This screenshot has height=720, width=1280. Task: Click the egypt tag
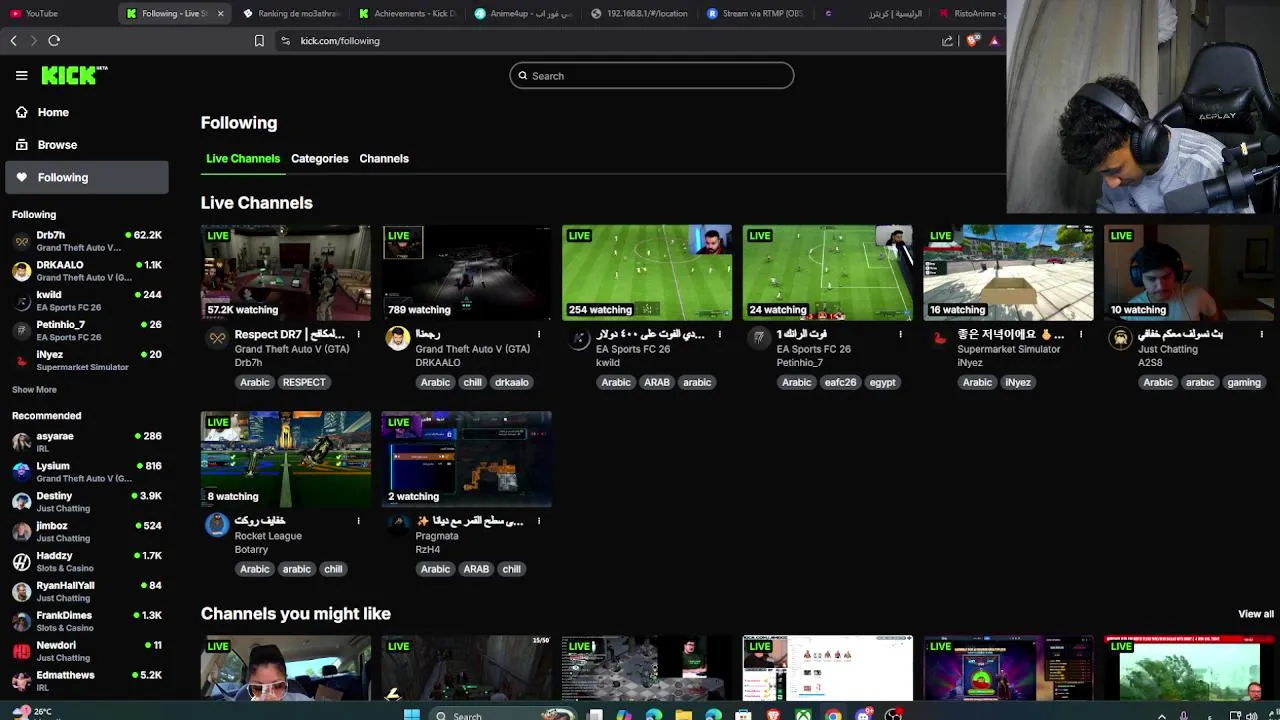[x=882, y=382]
